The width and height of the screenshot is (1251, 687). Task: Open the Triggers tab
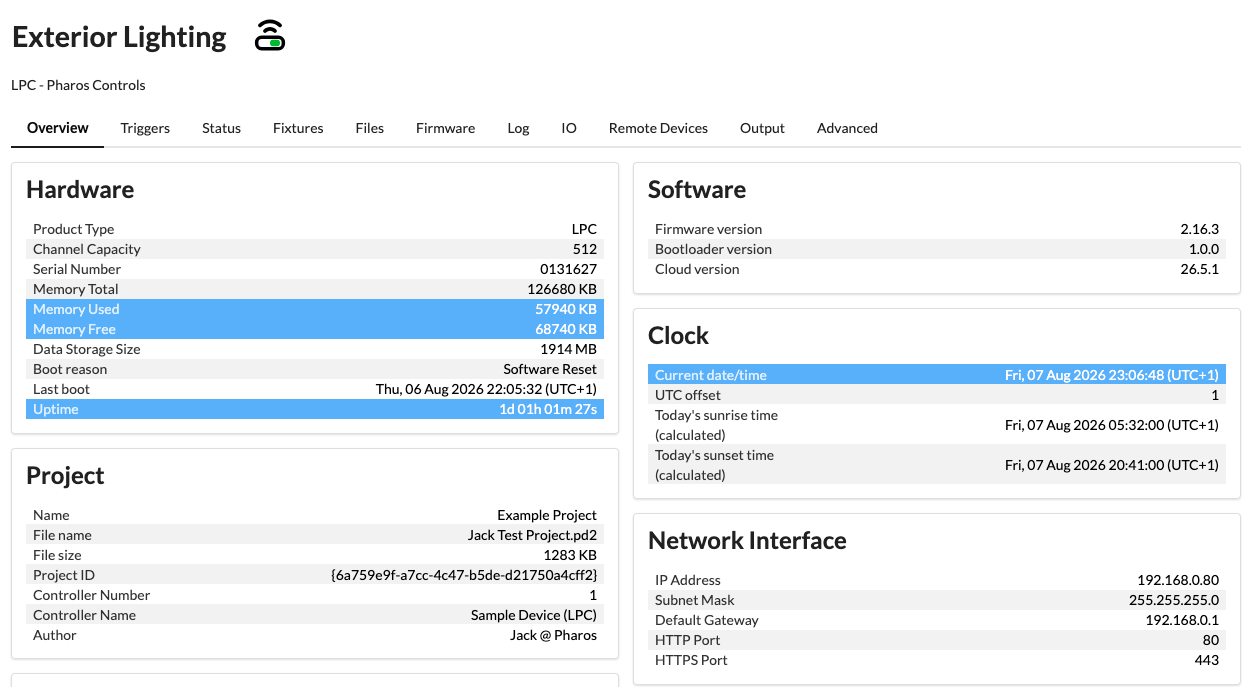[145, 128]
